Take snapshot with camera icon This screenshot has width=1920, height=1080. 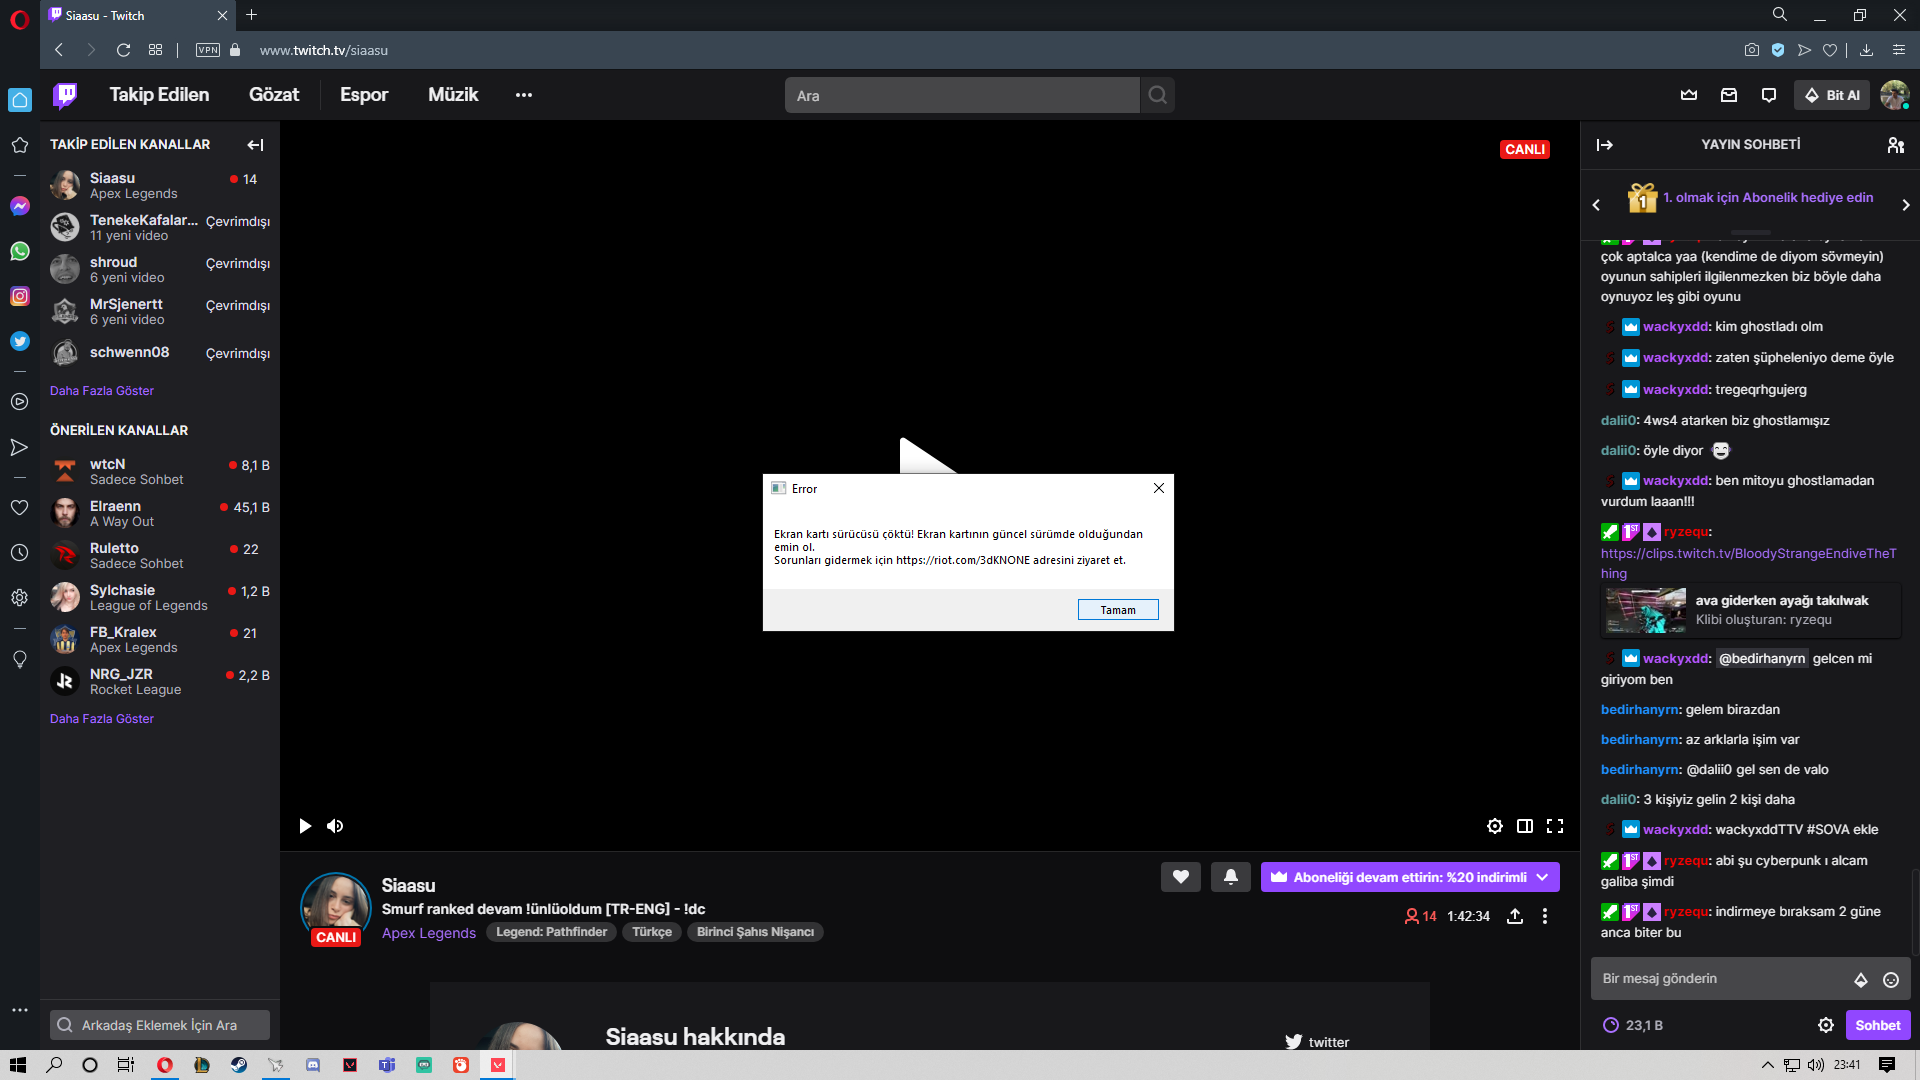tap(1752, 50)
